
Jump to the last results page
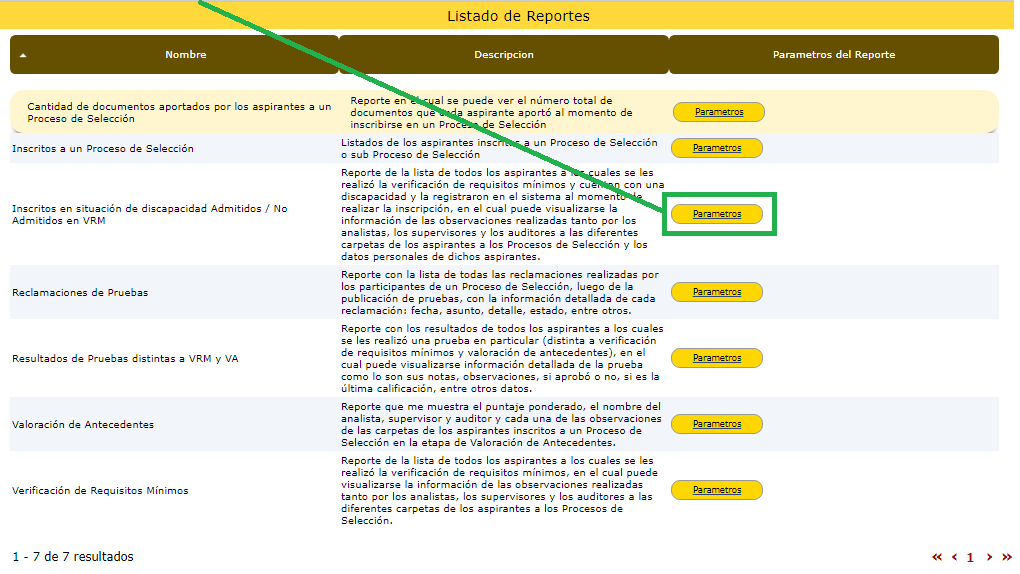[1006, 557]
